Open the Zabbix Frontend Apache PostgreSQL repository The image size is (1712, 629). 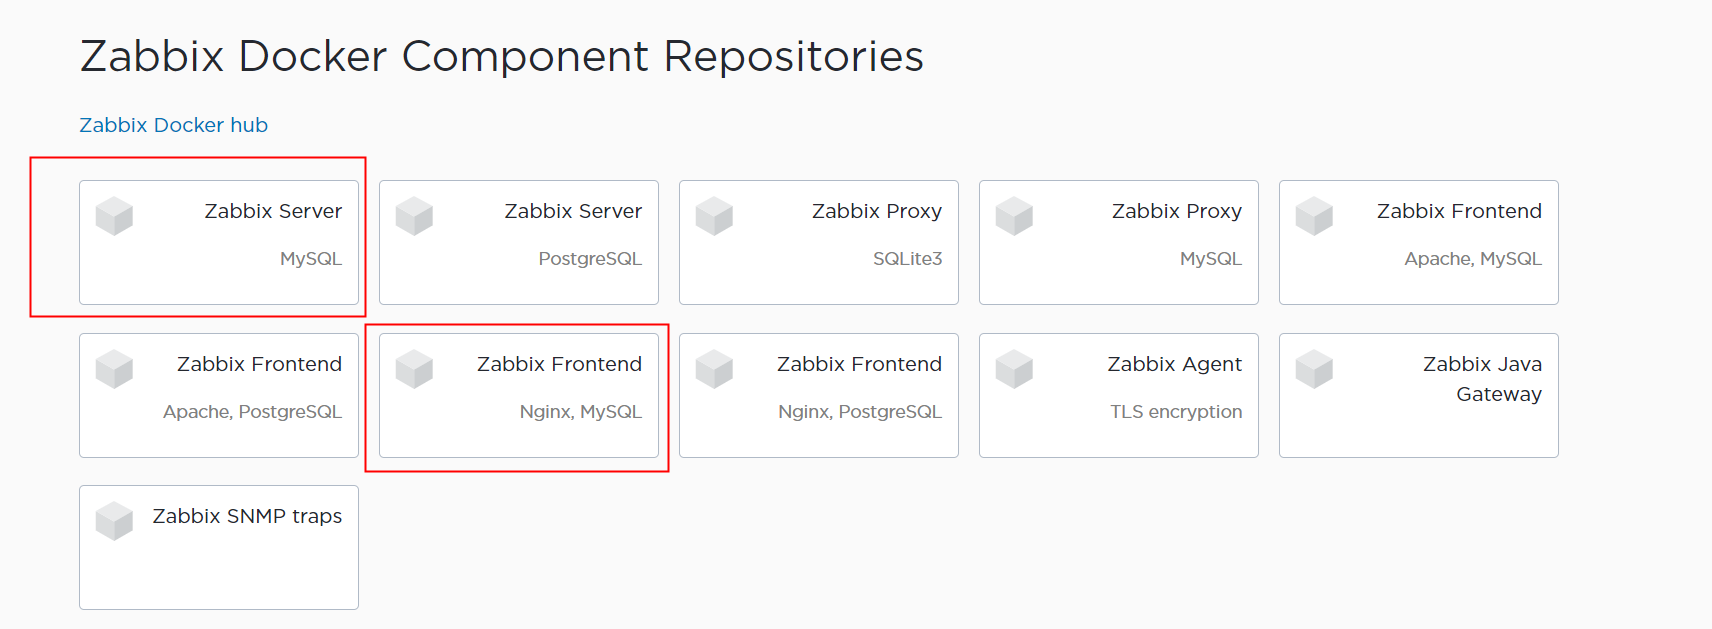218,395
